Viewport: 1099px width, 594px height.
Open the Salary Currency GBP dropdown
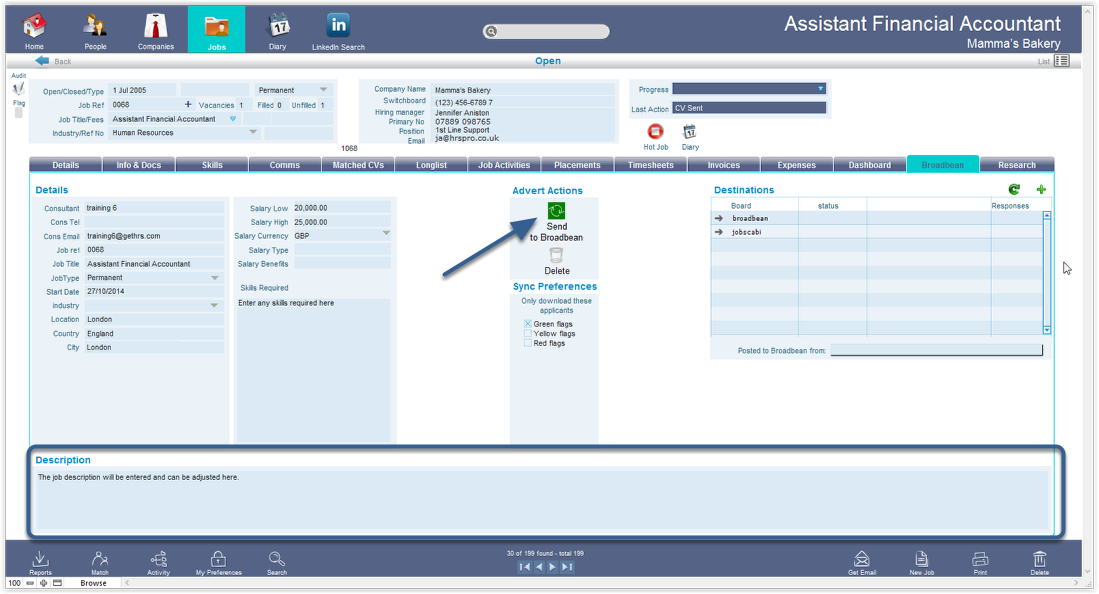click(386, 234)
